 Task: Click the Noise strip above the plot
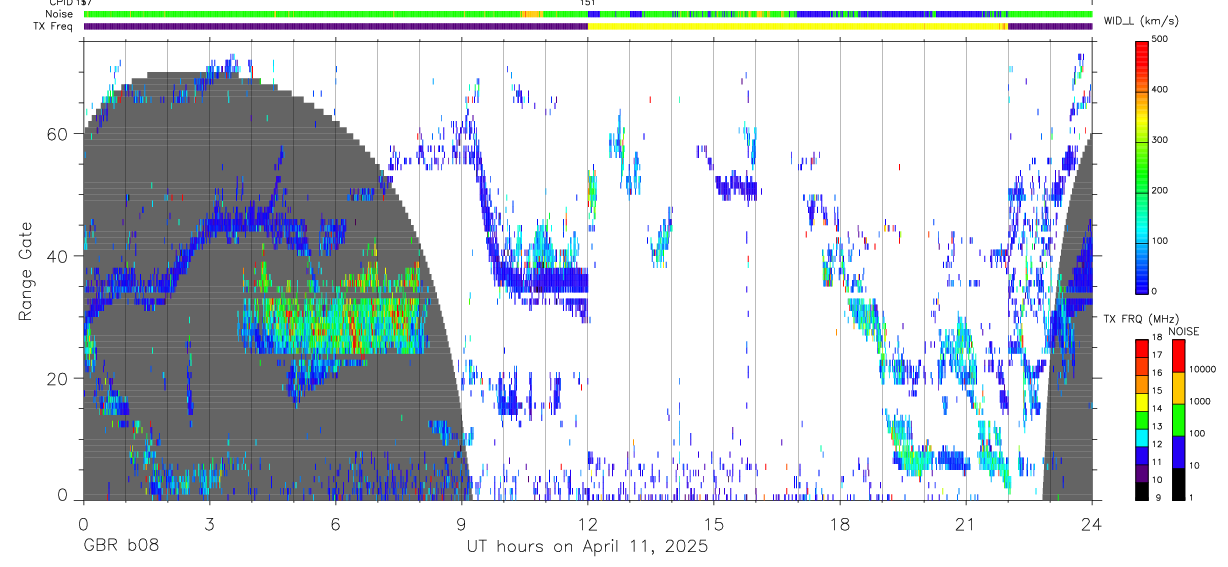point(587,14)
